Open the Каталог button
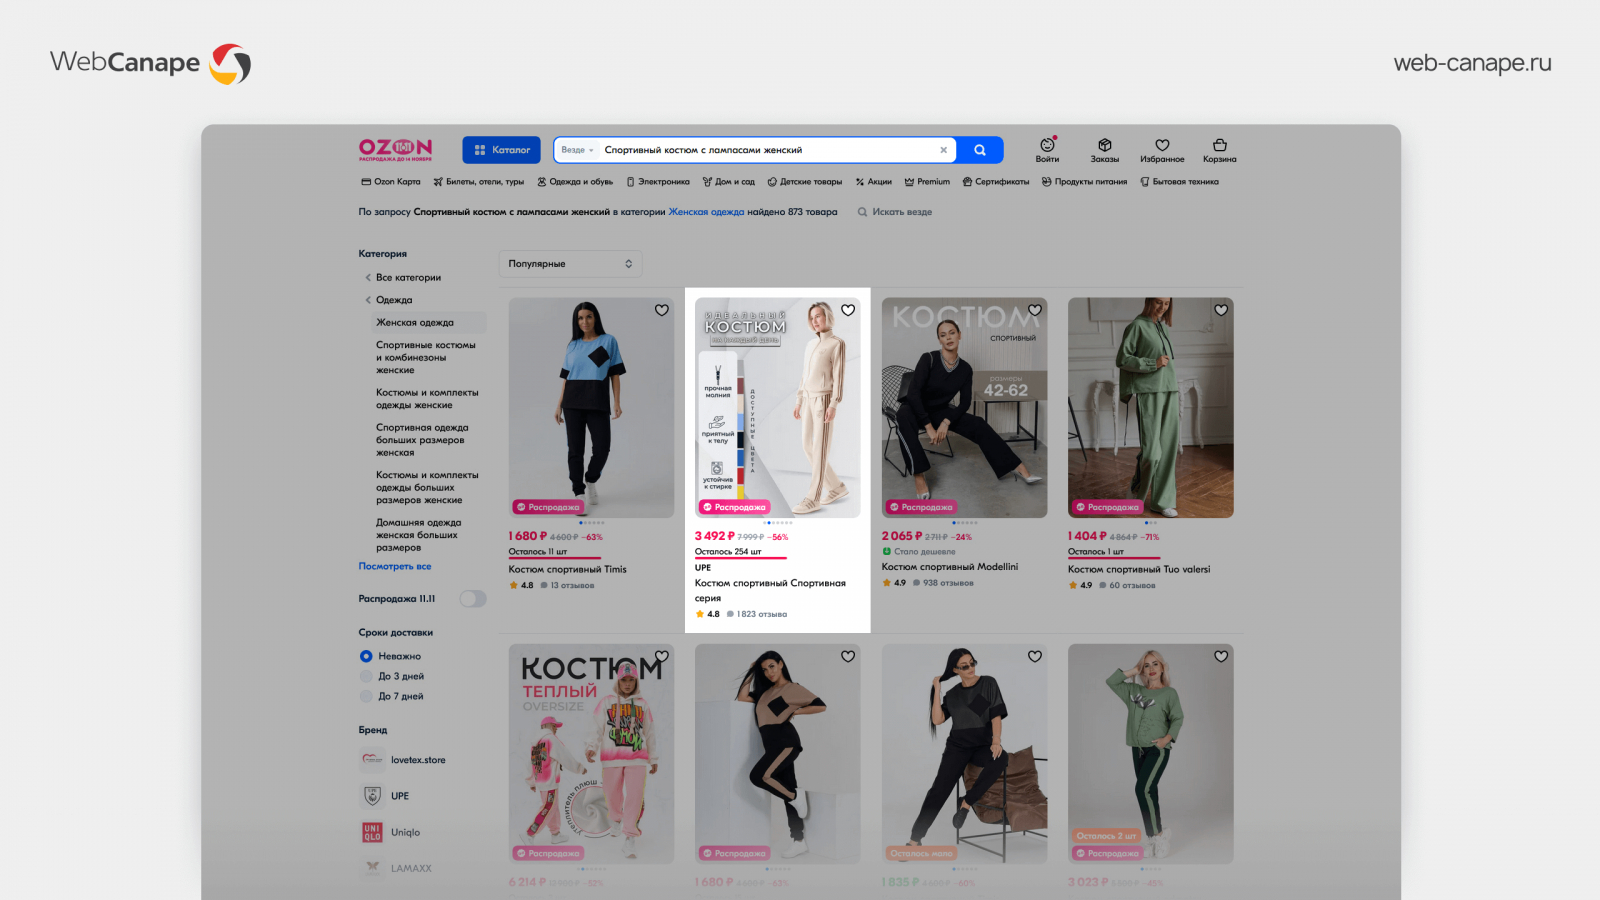This screenshot has width=1600, height=900. (x=501, y=150)
